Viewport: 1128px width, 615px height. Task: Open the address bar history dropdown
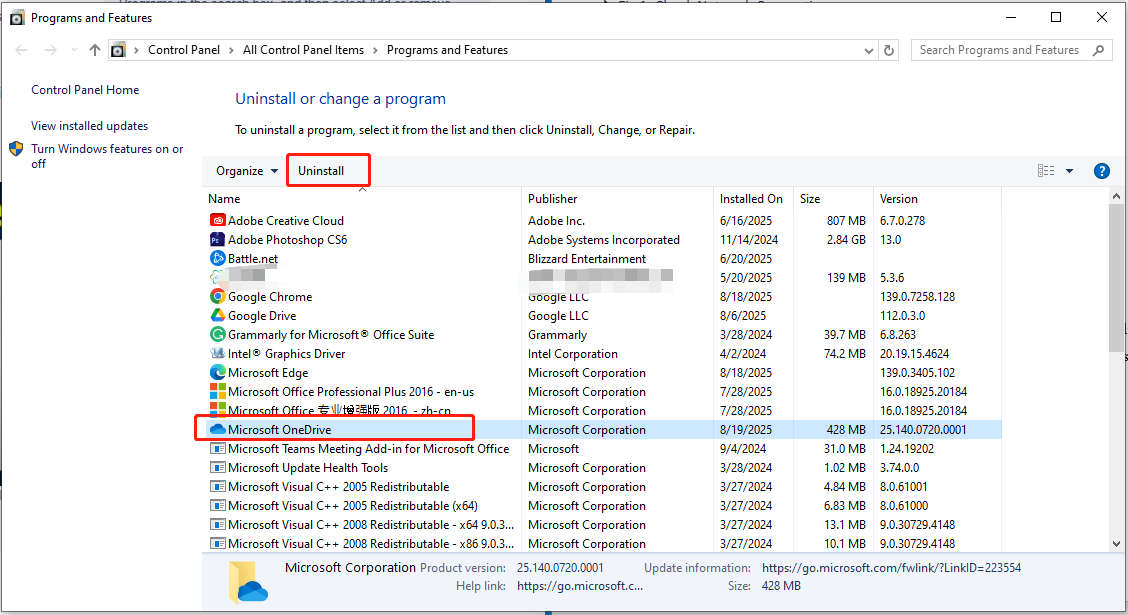coord(868,50)
